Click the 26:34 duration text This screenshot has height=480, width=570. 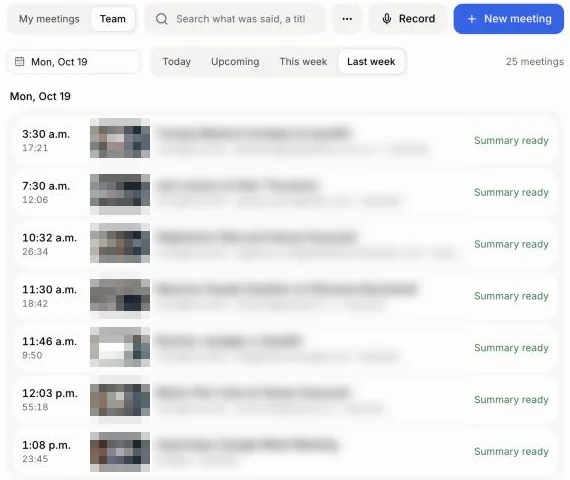(35, 252)
